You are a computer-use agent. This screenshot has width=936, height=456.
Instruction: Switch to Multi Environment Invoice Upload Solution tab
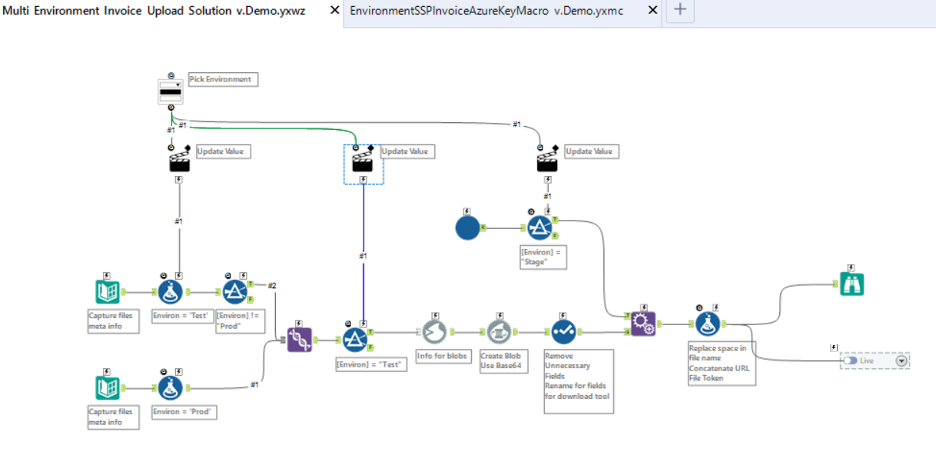tap(155, 11)
